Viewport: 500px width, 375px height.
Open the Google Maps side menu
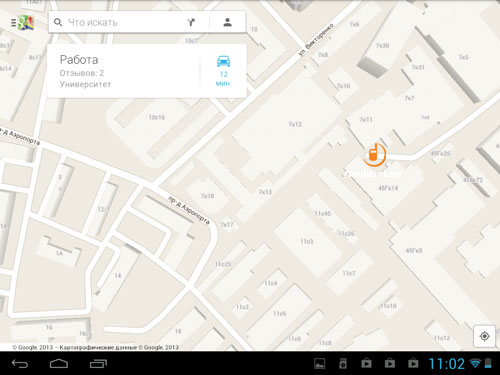pos(22,22)
